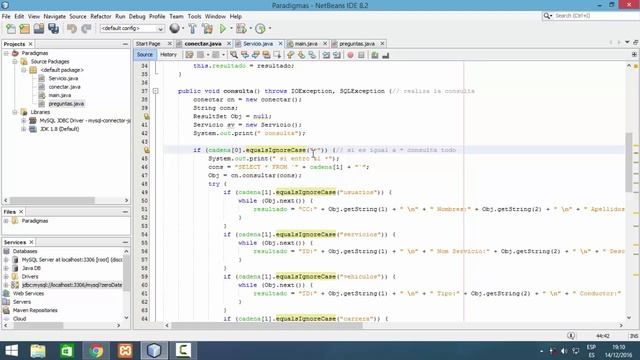Open the File menu

pos(6,16)
